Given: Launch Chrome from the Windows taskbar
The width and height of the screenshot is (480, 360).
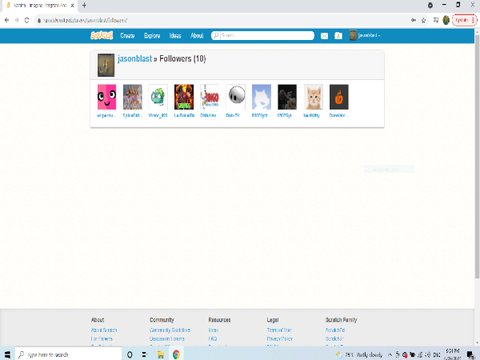Looking at the screenshot, I should point(176,354).
